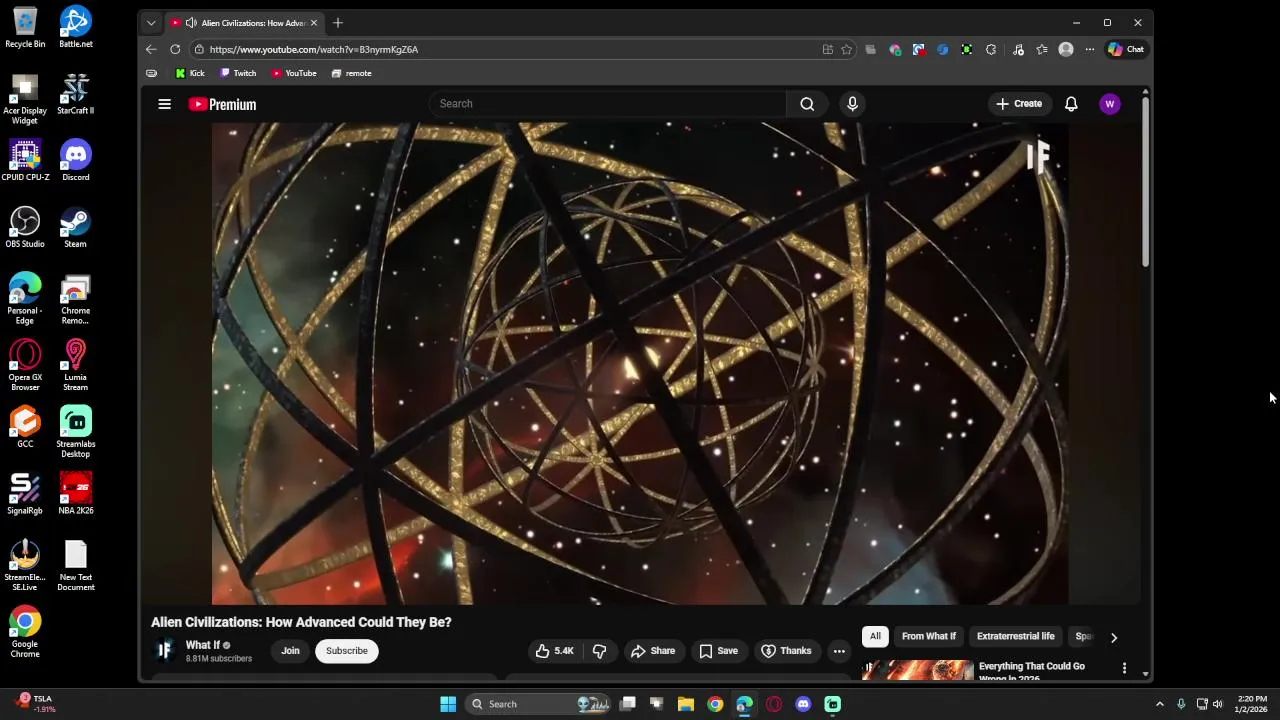
Task: Open the StarCraft II desktop icon
Action: (x=75, y=94)
